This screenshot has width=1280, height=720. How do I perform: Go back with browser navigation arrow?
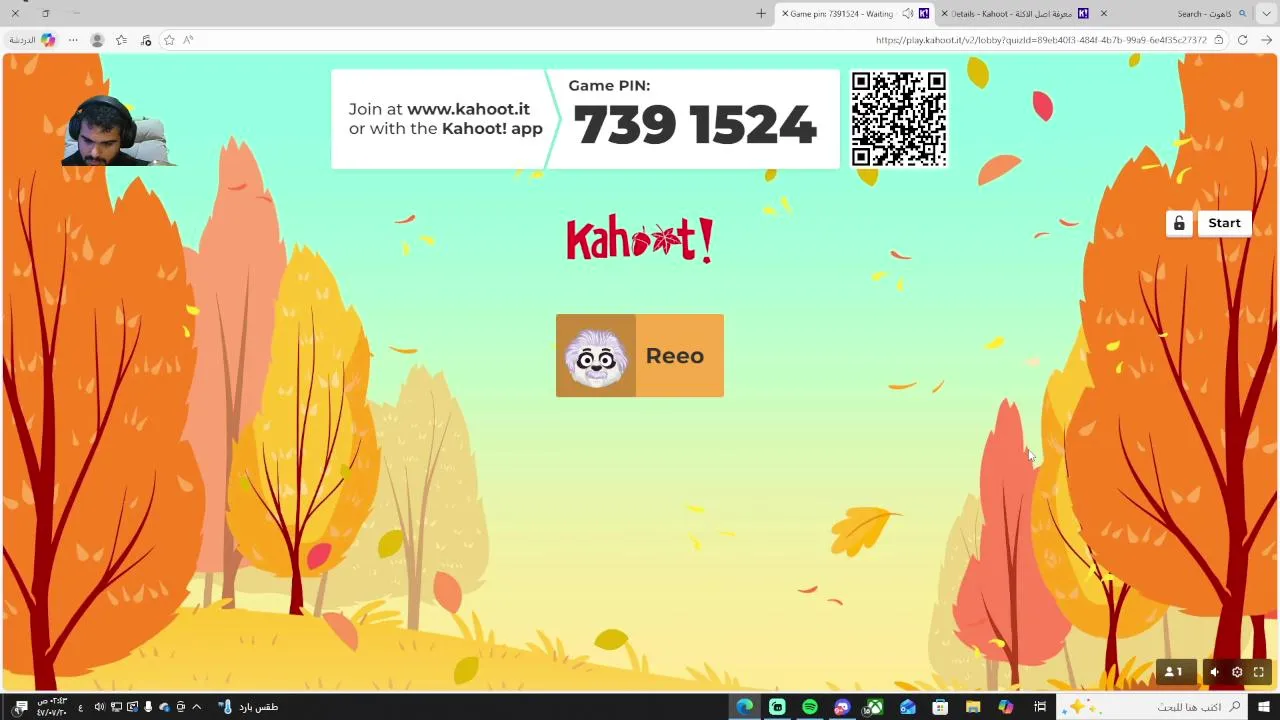(x=1266, y=40)
